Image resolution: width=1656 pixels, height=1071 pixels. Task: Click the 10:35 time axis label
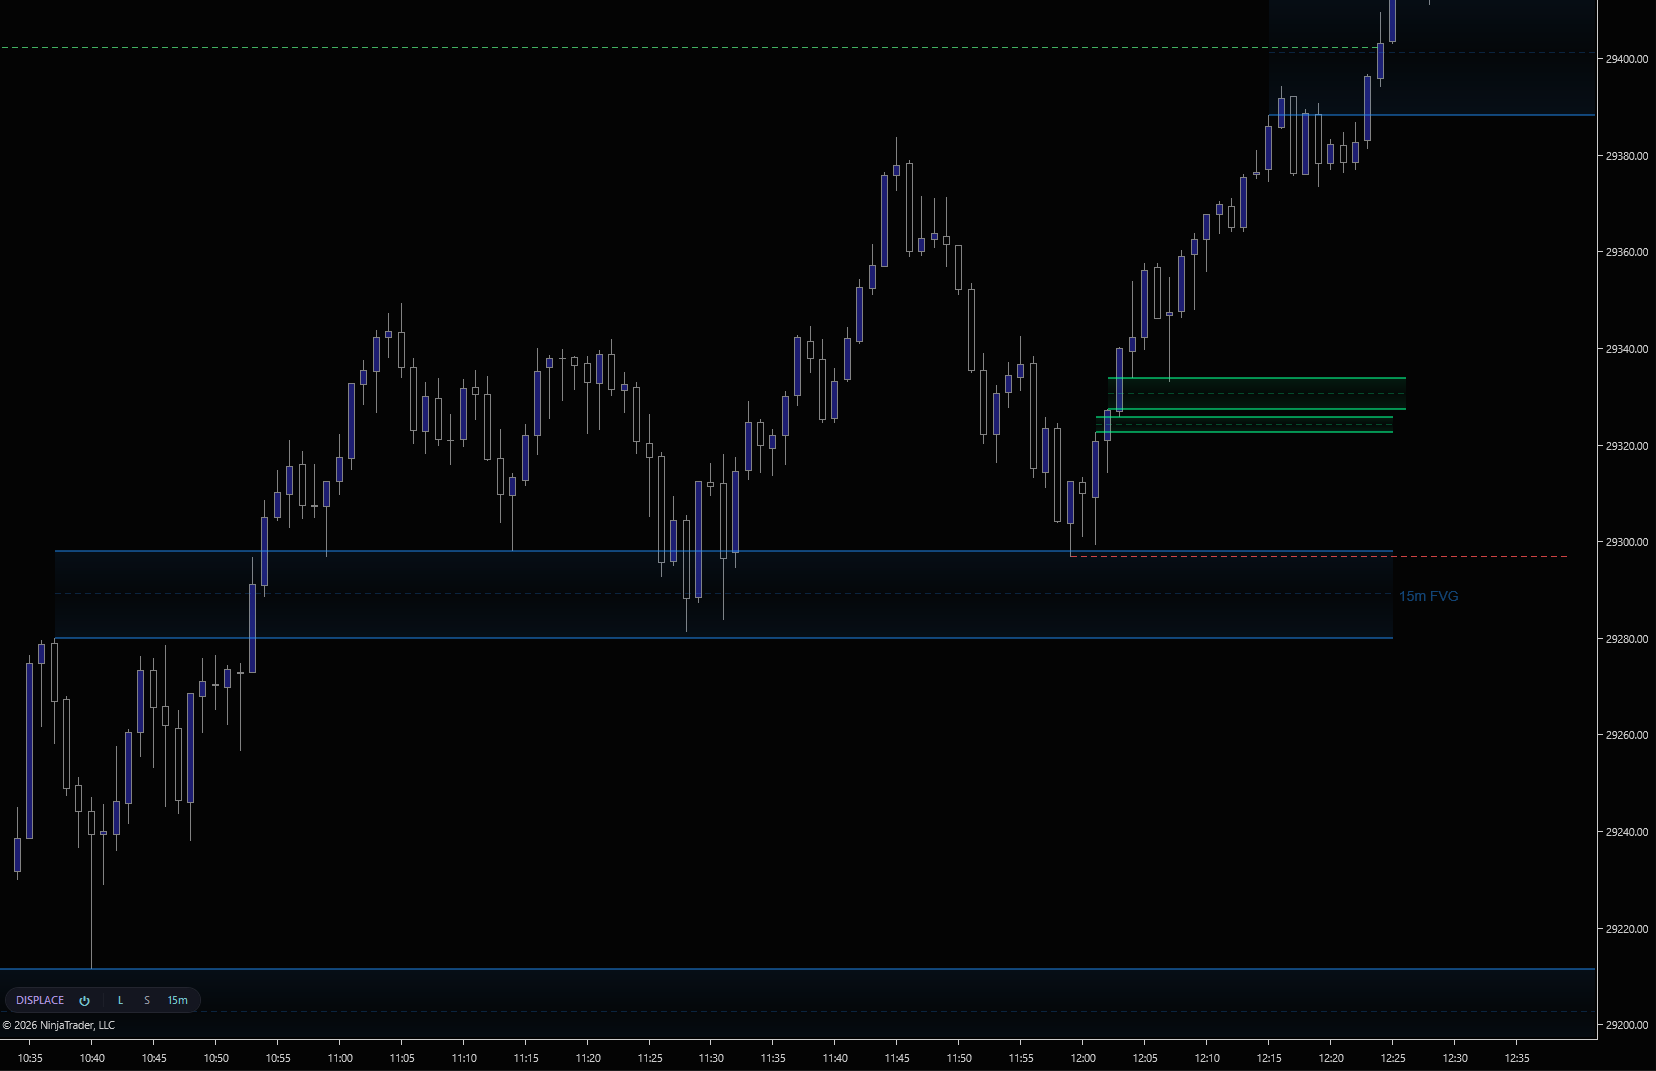click(30, 1058)
